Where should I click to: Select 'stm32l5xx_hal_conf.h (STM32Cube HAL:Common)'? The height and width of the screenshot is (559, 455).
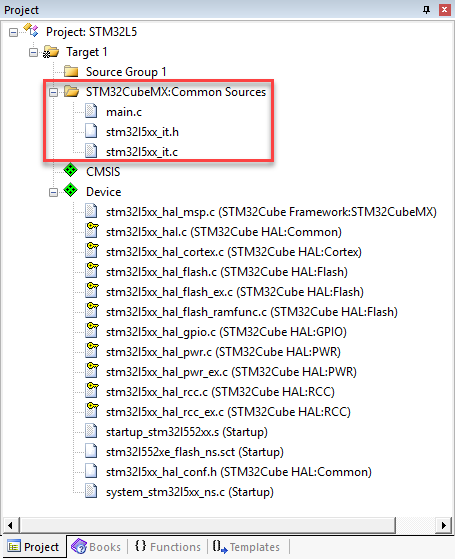point(239,472)
